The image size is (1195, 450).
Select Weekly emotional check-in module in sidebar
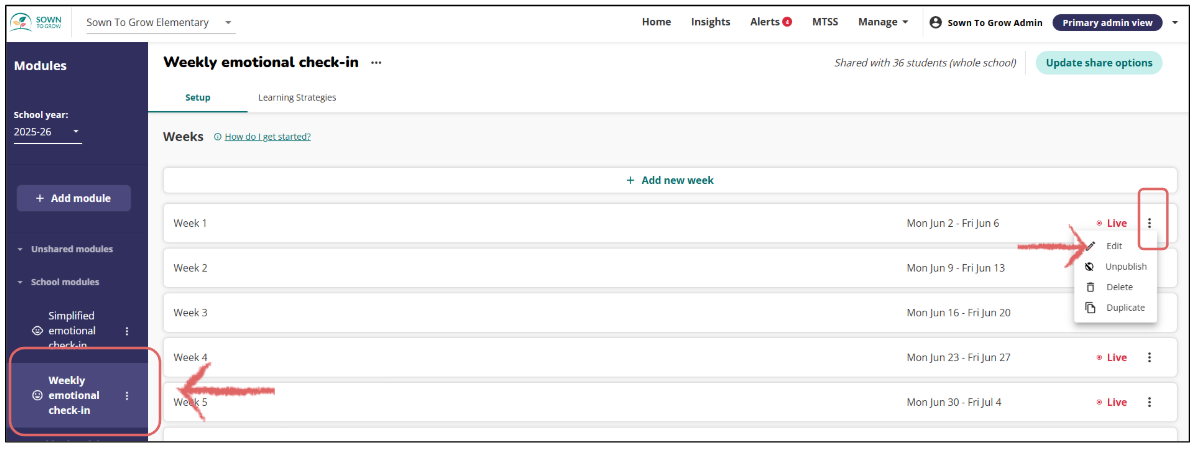(74, 396)
